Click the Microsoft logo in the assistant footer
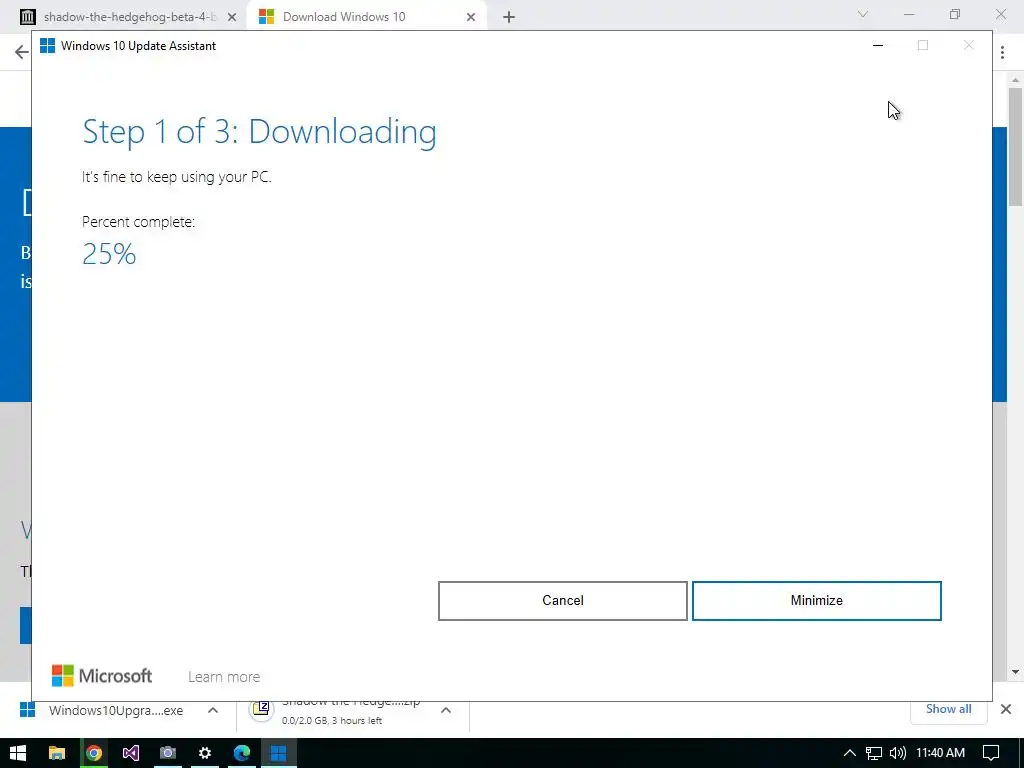Image resolution: width=1024 pixels, height=768 pixels. click(x=102, y=676)
